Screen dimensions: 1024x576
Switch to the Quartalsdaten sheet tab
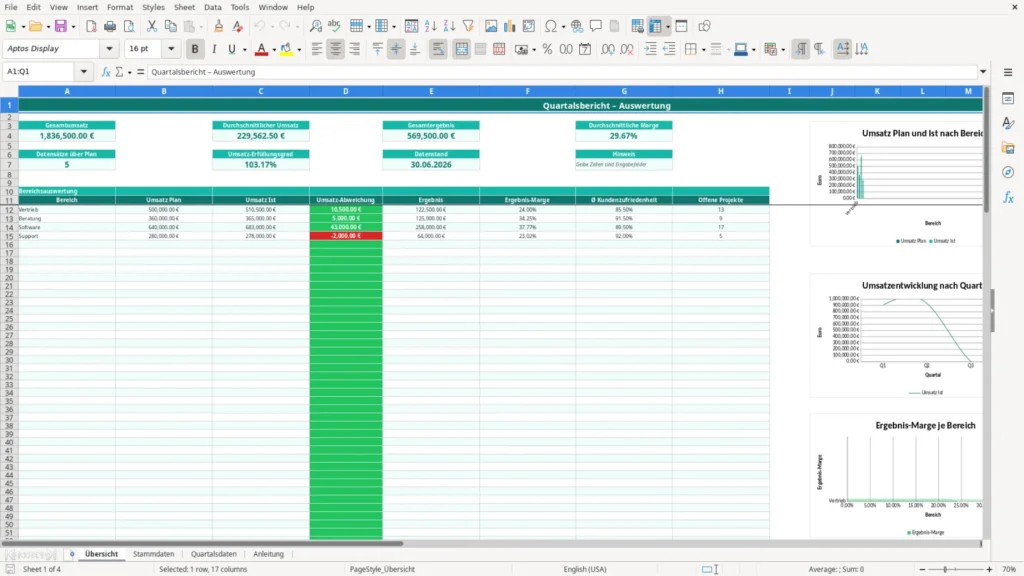(x=214, y=554)
